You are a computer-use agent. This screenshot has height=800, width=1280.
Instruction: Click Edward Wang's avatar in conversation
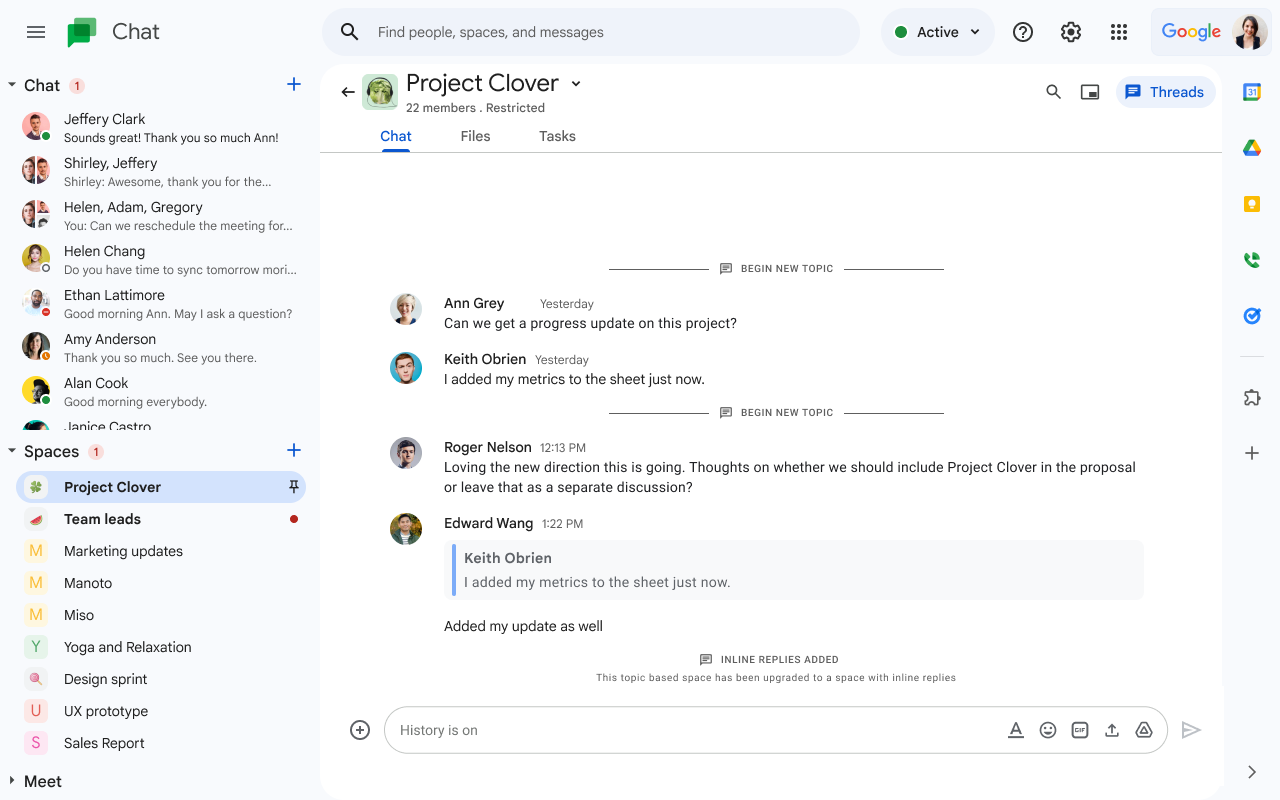tap(406, 529)
